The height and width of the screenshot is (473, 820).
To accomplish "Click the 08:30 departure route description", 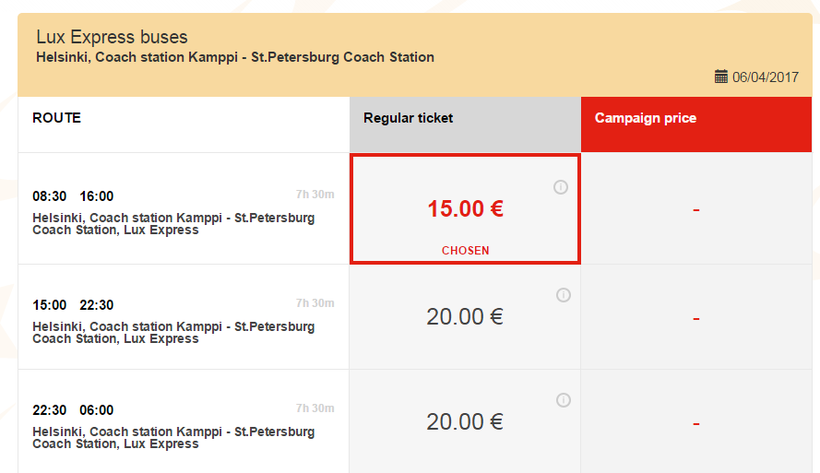I will [x=173, y=224].
